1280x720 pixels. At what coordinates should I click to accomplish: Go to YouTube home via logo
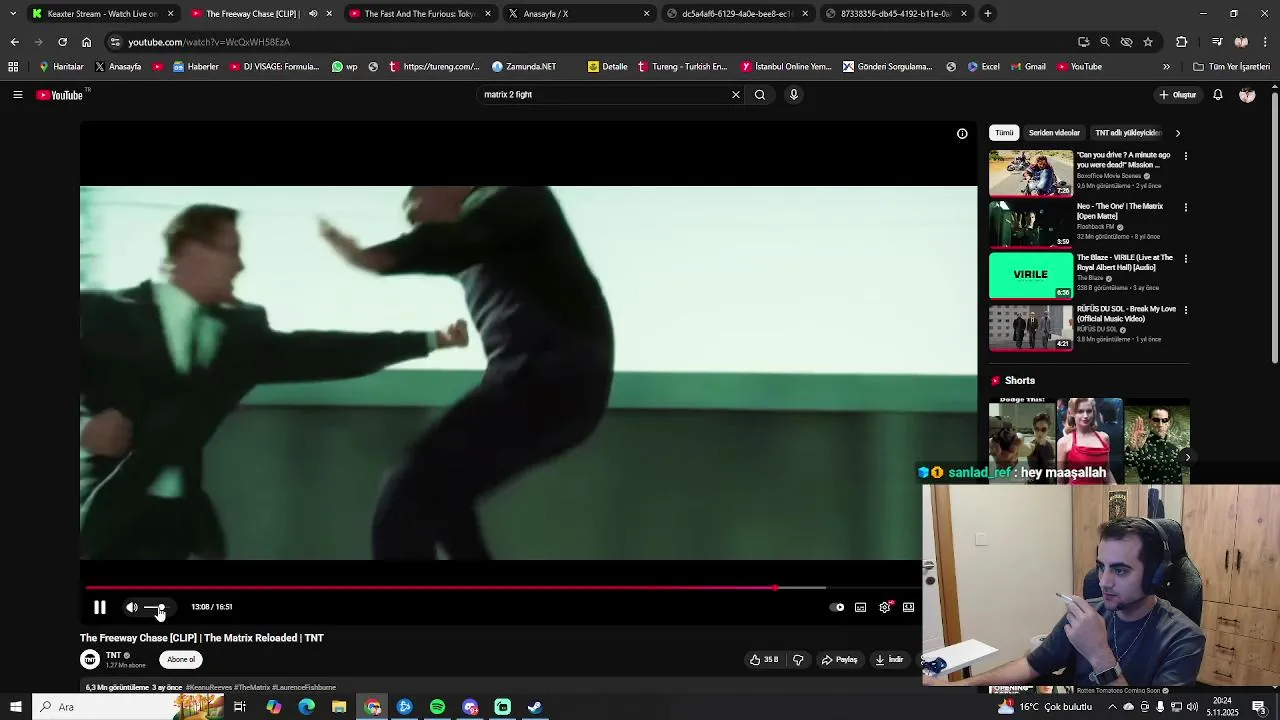[60, 95]
